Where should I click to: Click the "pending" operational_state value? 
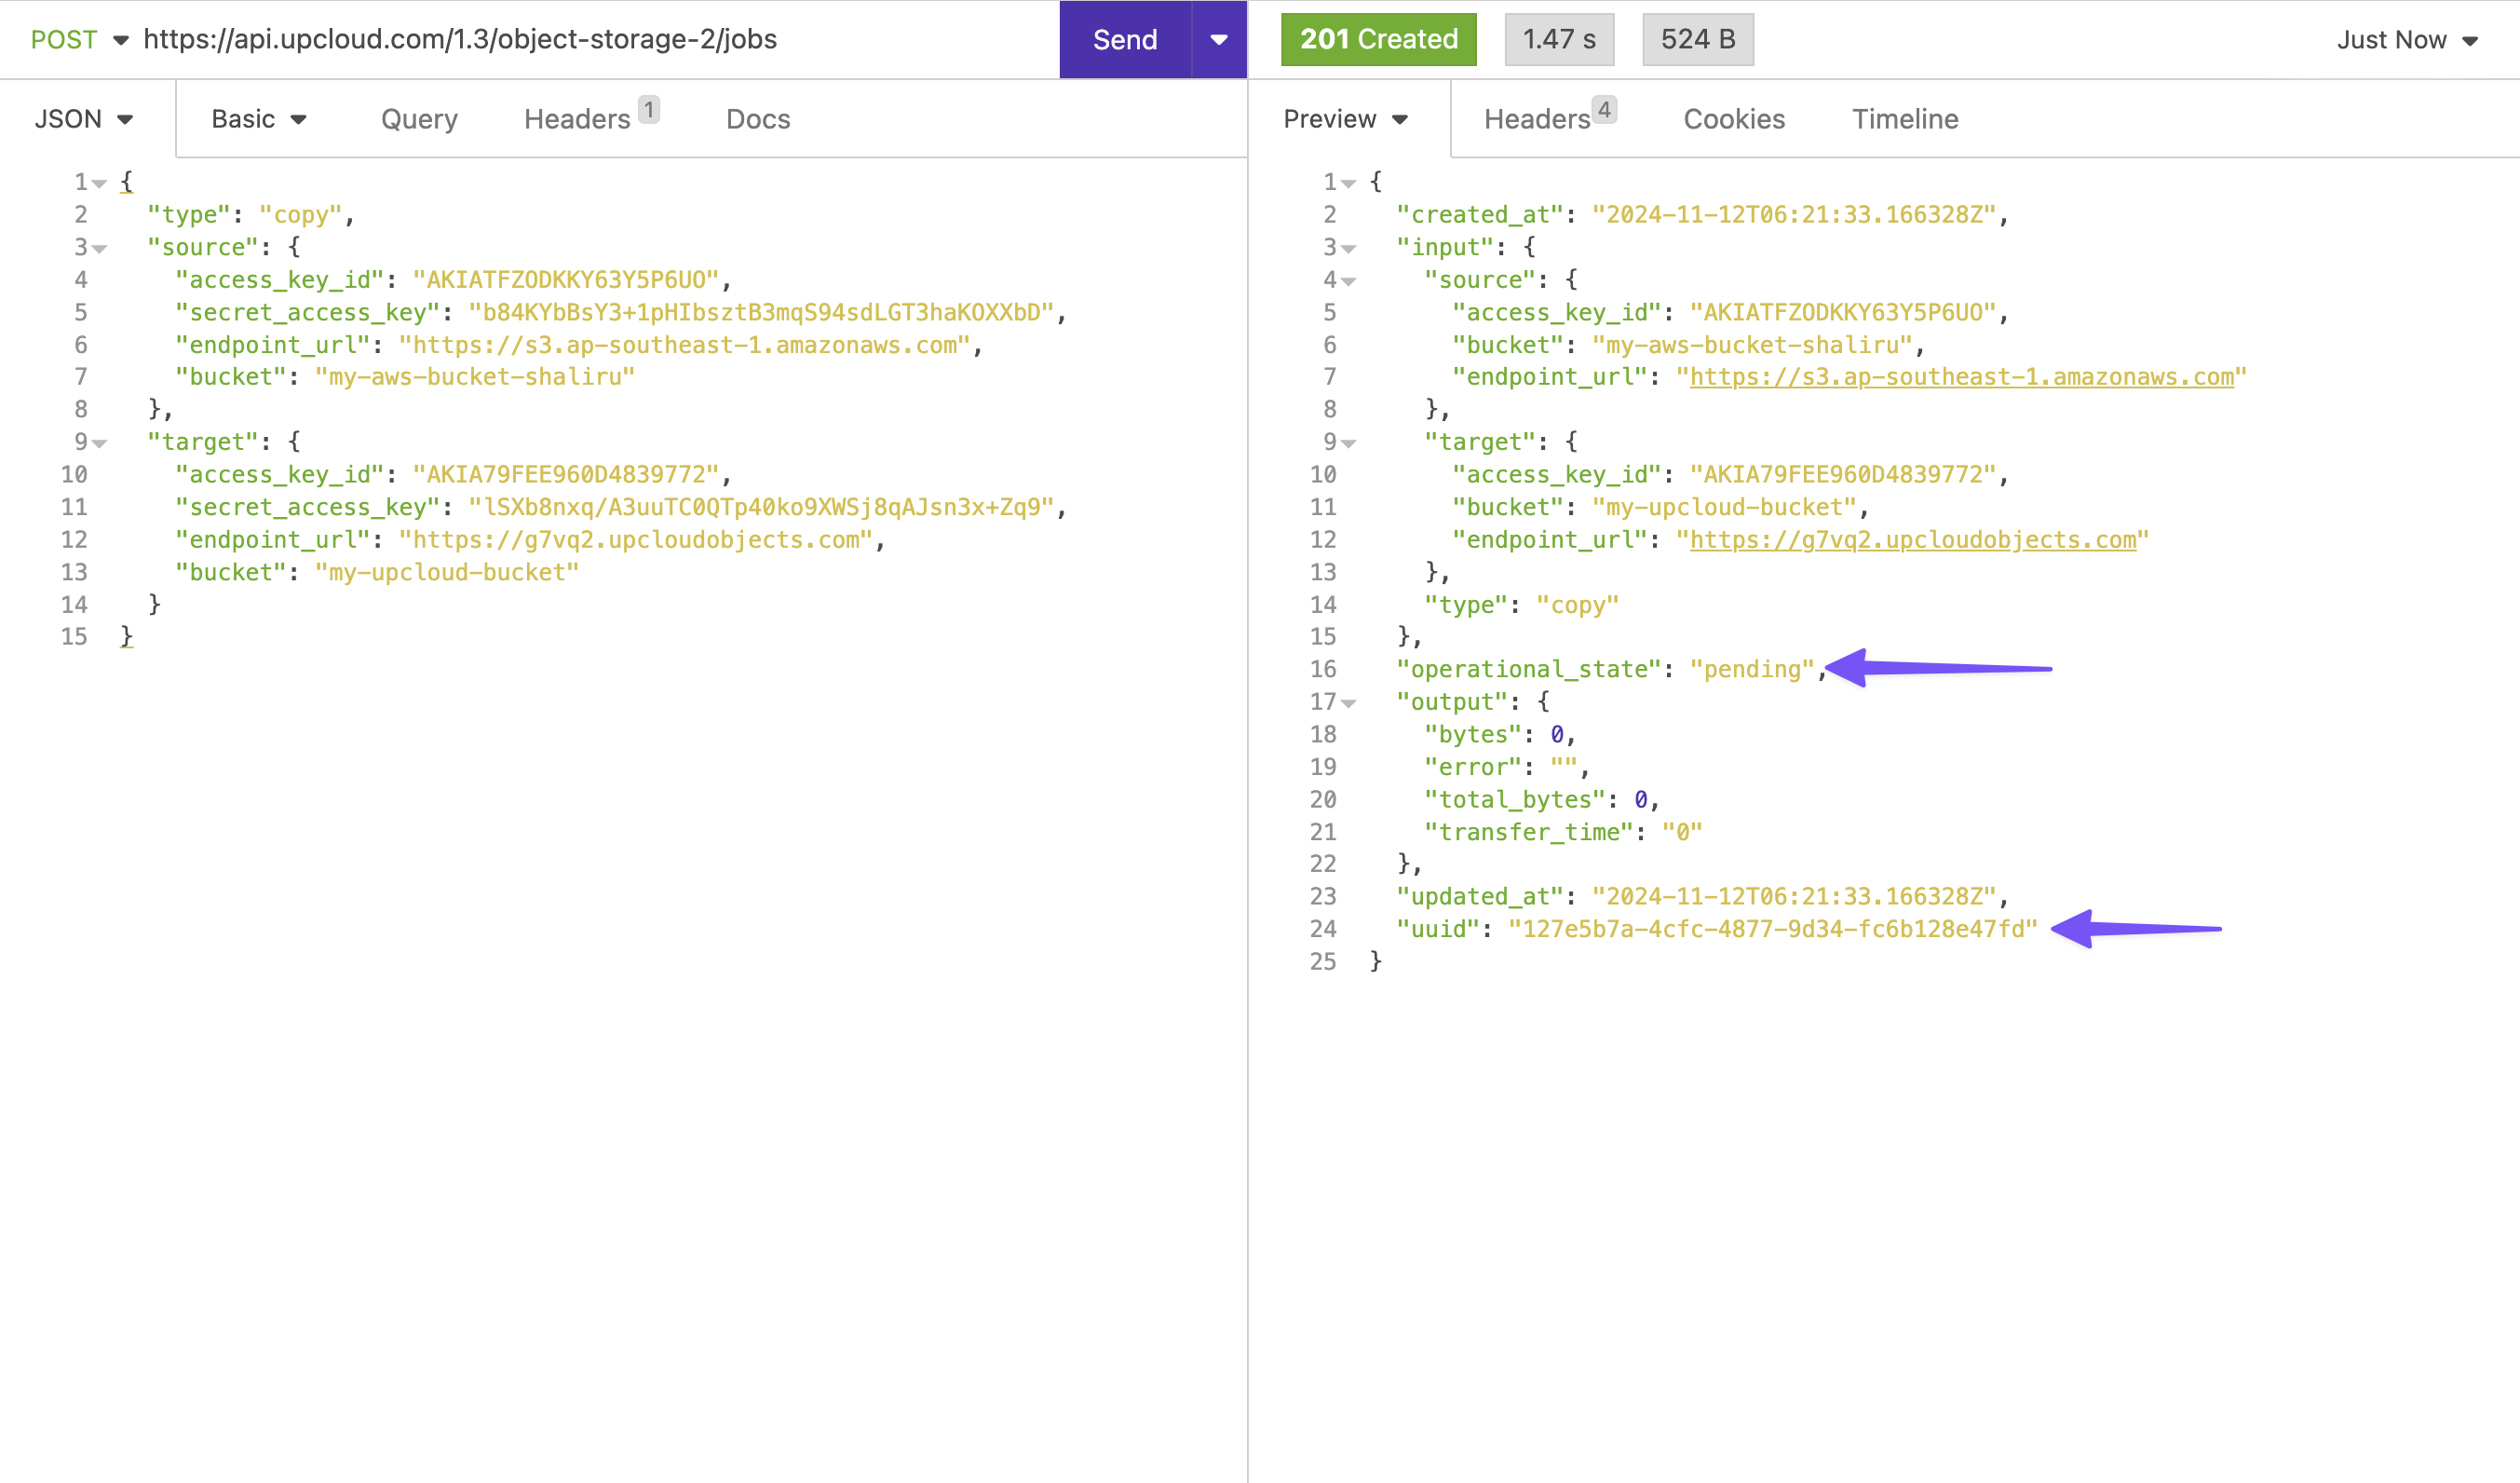pyautogui.click(x=1752, y=669)
